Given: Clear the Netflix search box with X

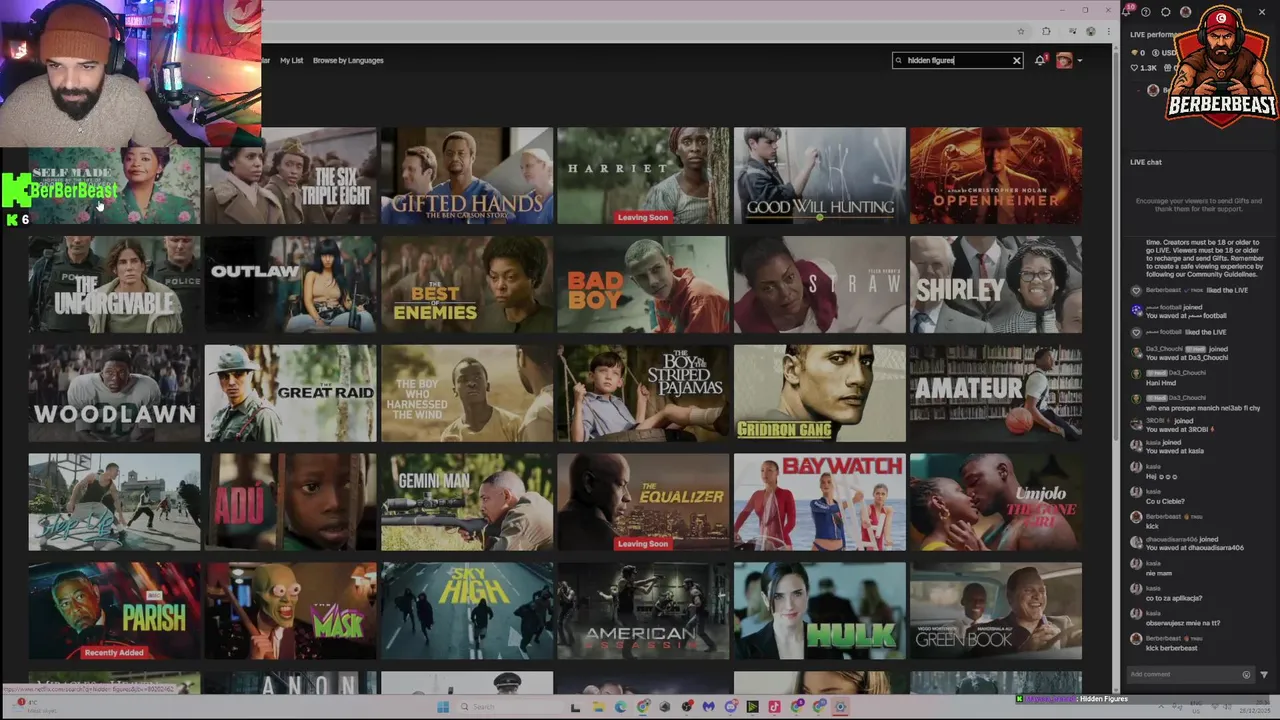Looking at the screenshot, I should 1016,60.
